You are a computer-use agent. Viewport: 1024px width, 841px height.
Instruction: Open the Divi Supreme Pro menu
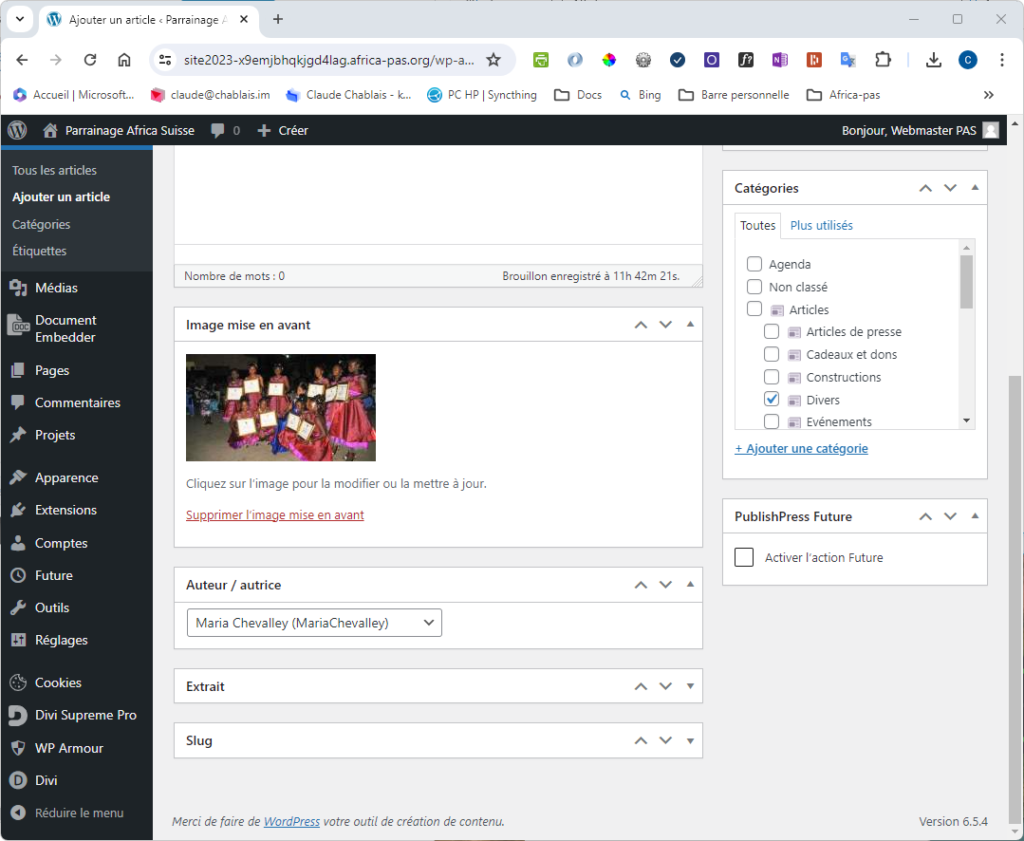[85, 715]
